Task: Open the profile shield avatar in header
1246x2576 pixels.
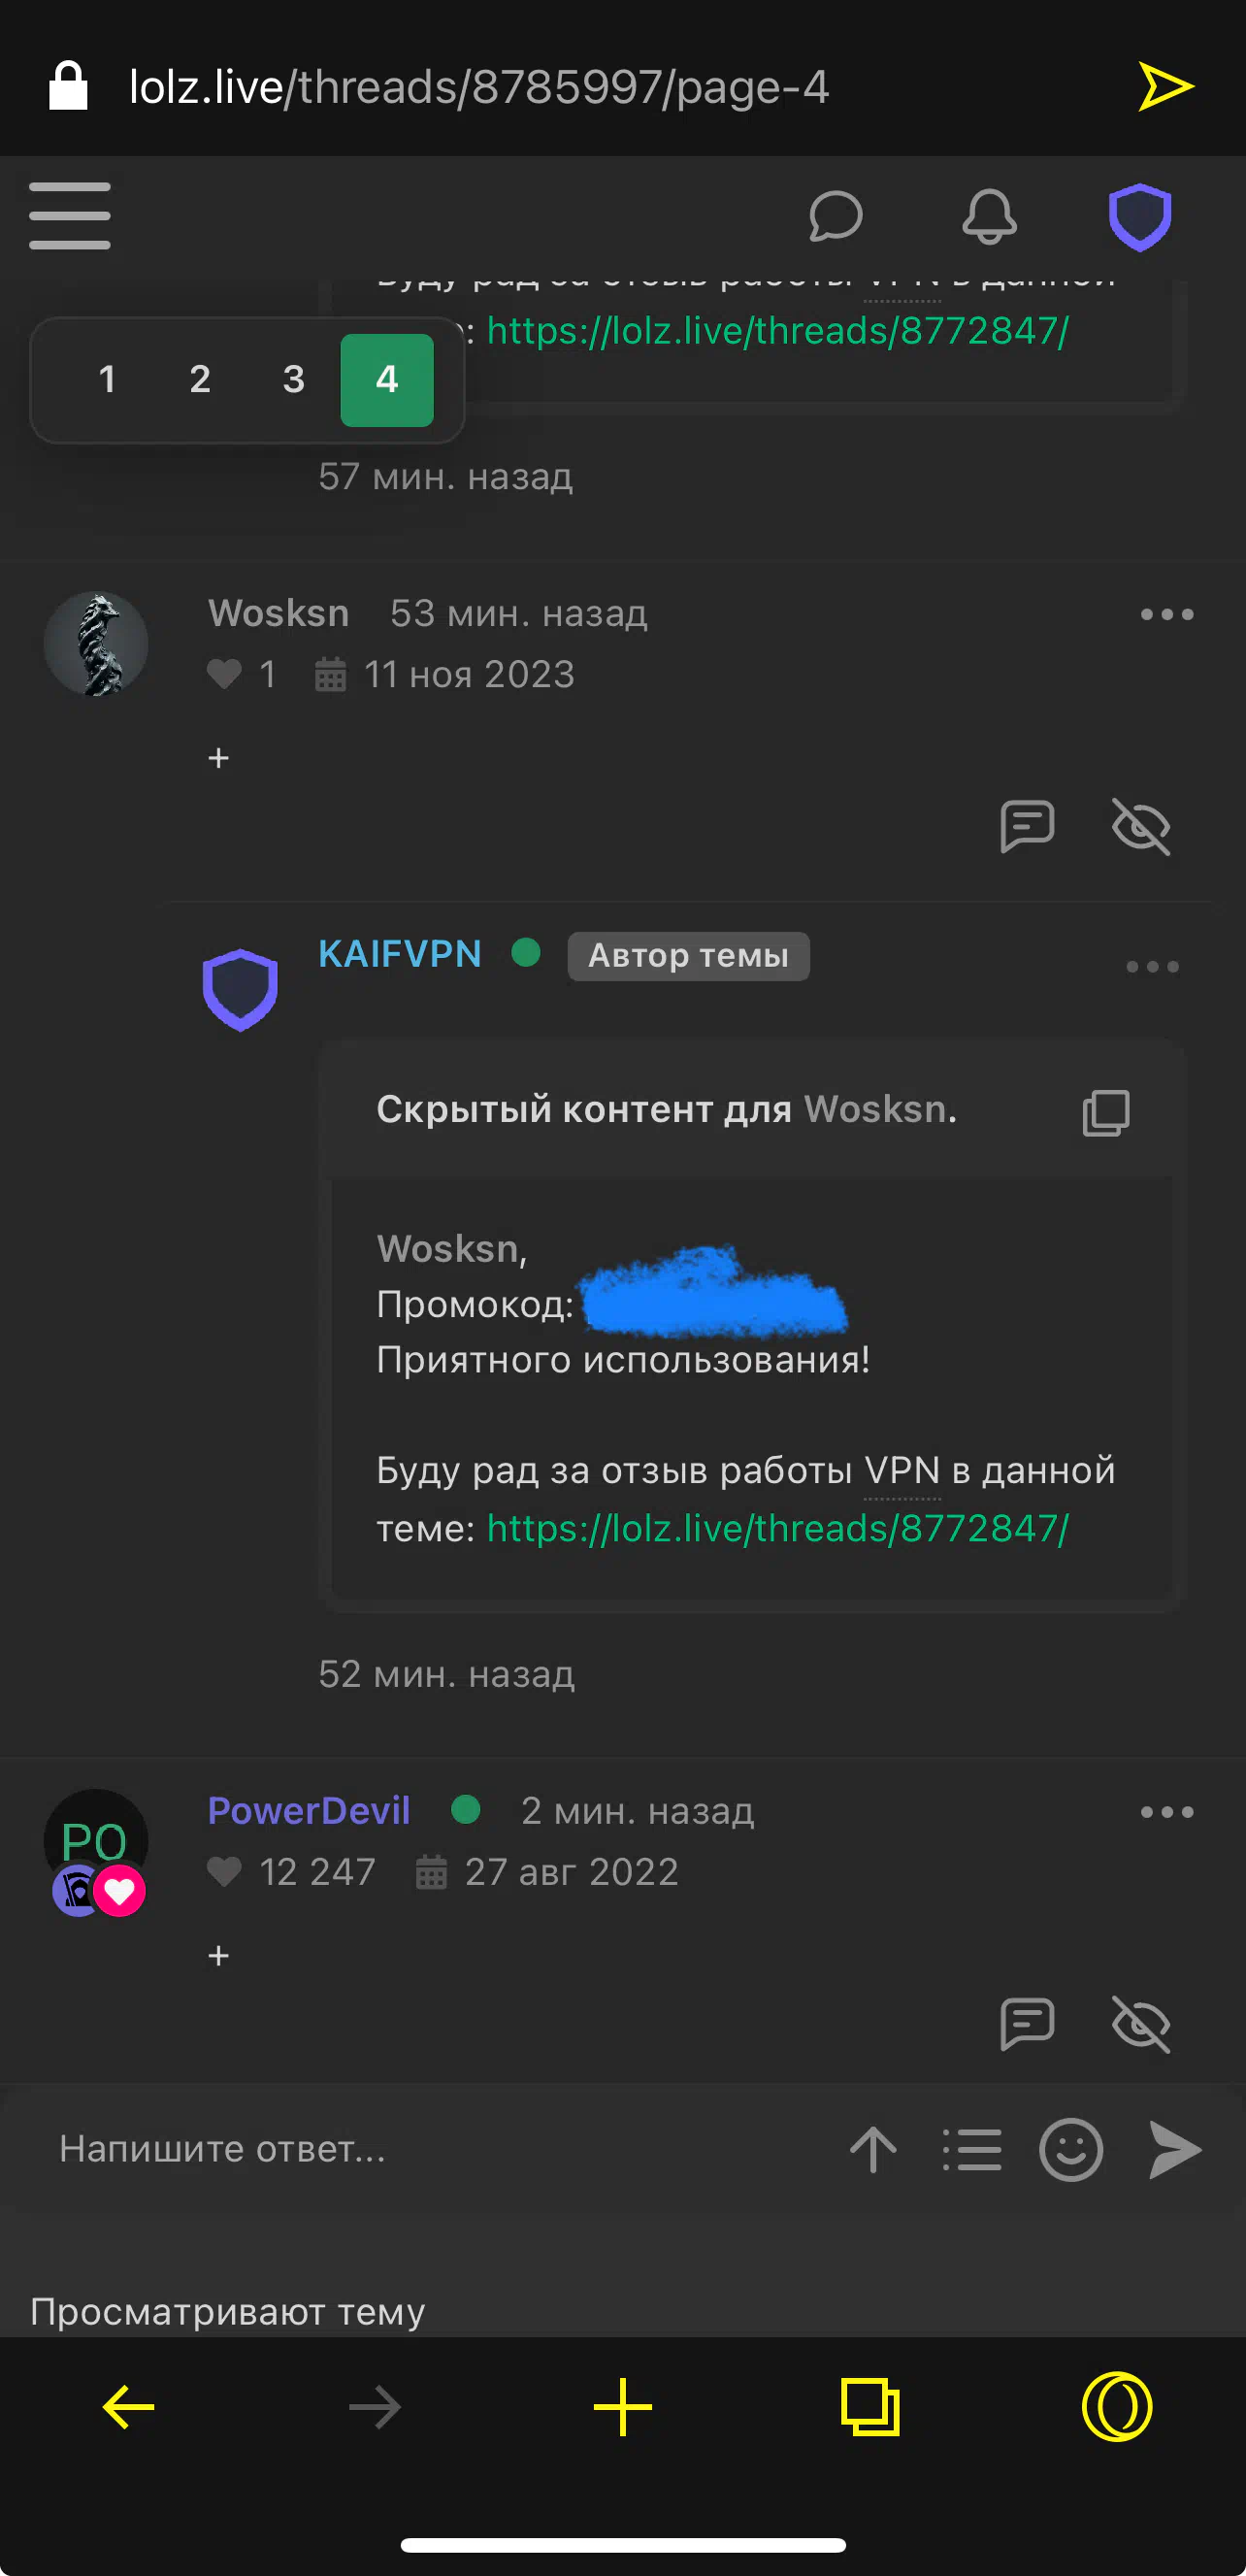Action: coord(1139,216)
